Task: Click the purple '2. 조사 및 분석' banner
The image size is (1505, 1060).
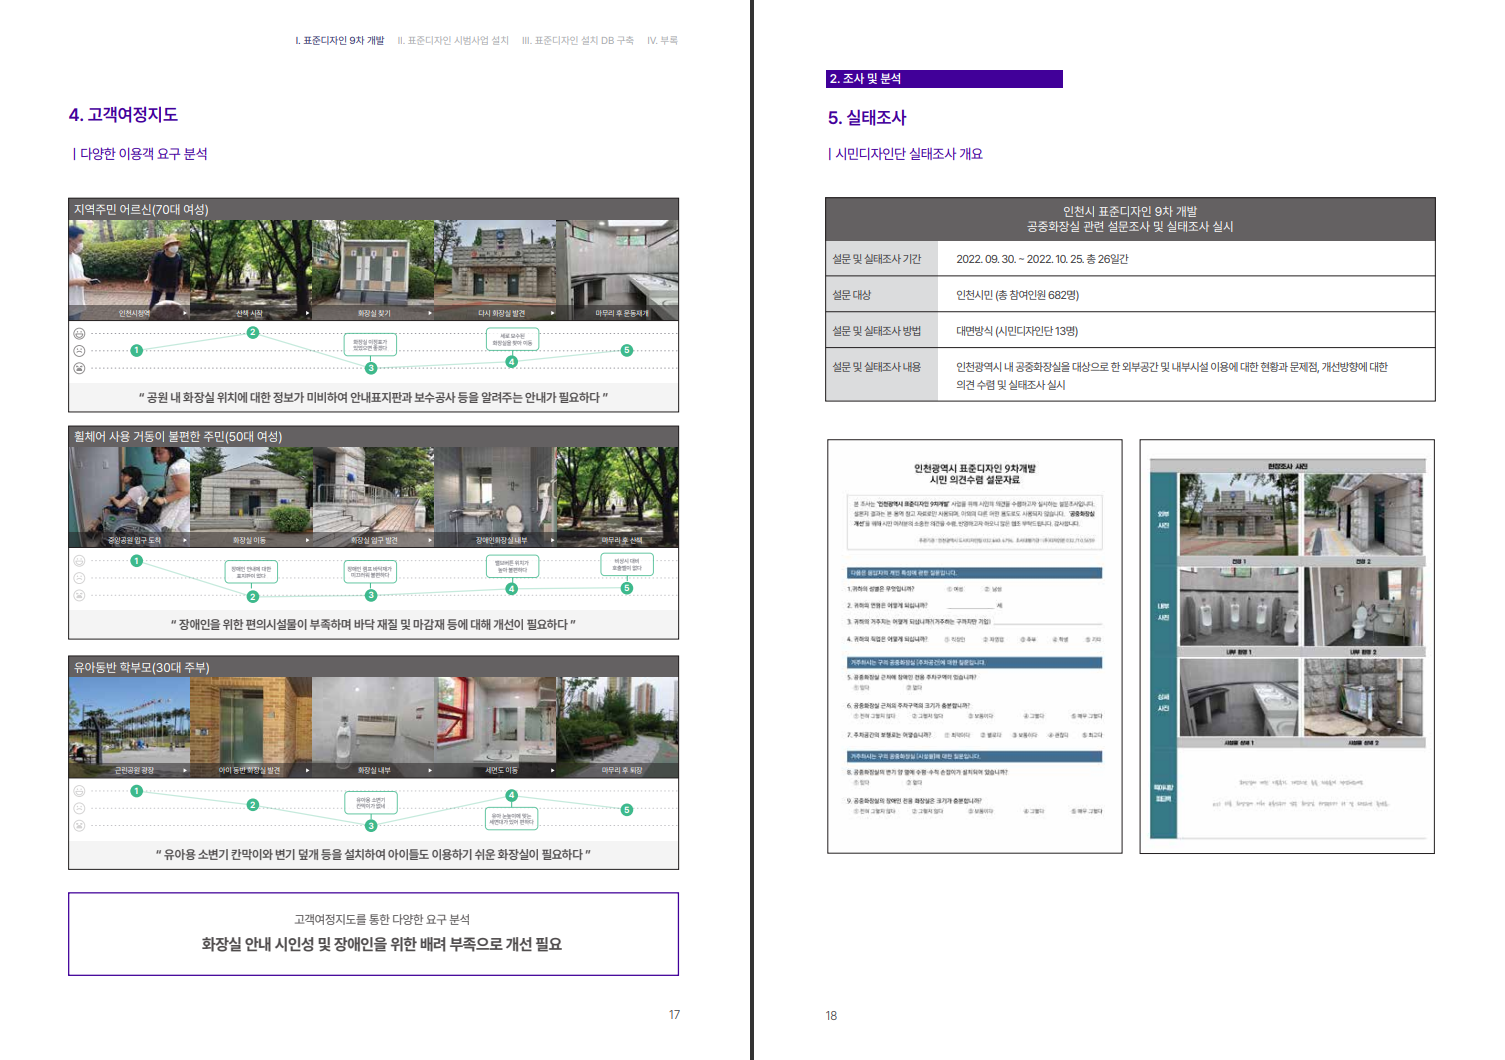Action: 944,79
